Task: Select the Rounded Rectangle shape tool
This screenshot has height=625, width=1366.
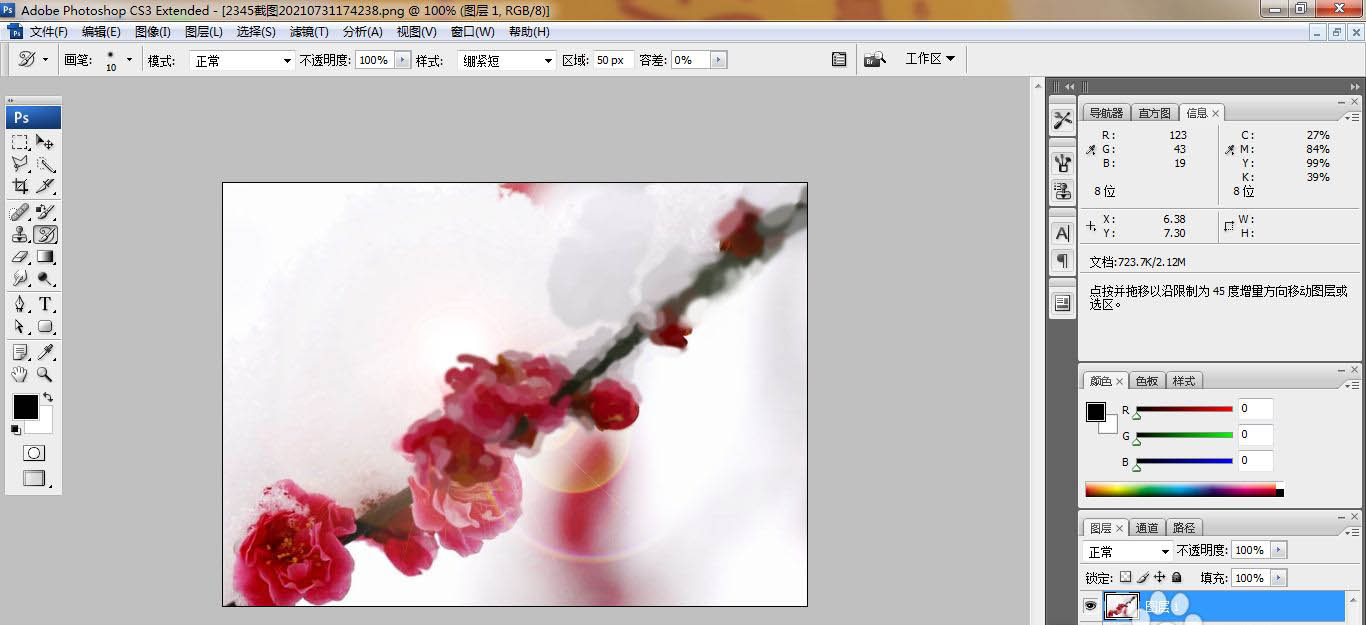Action: 46,326
